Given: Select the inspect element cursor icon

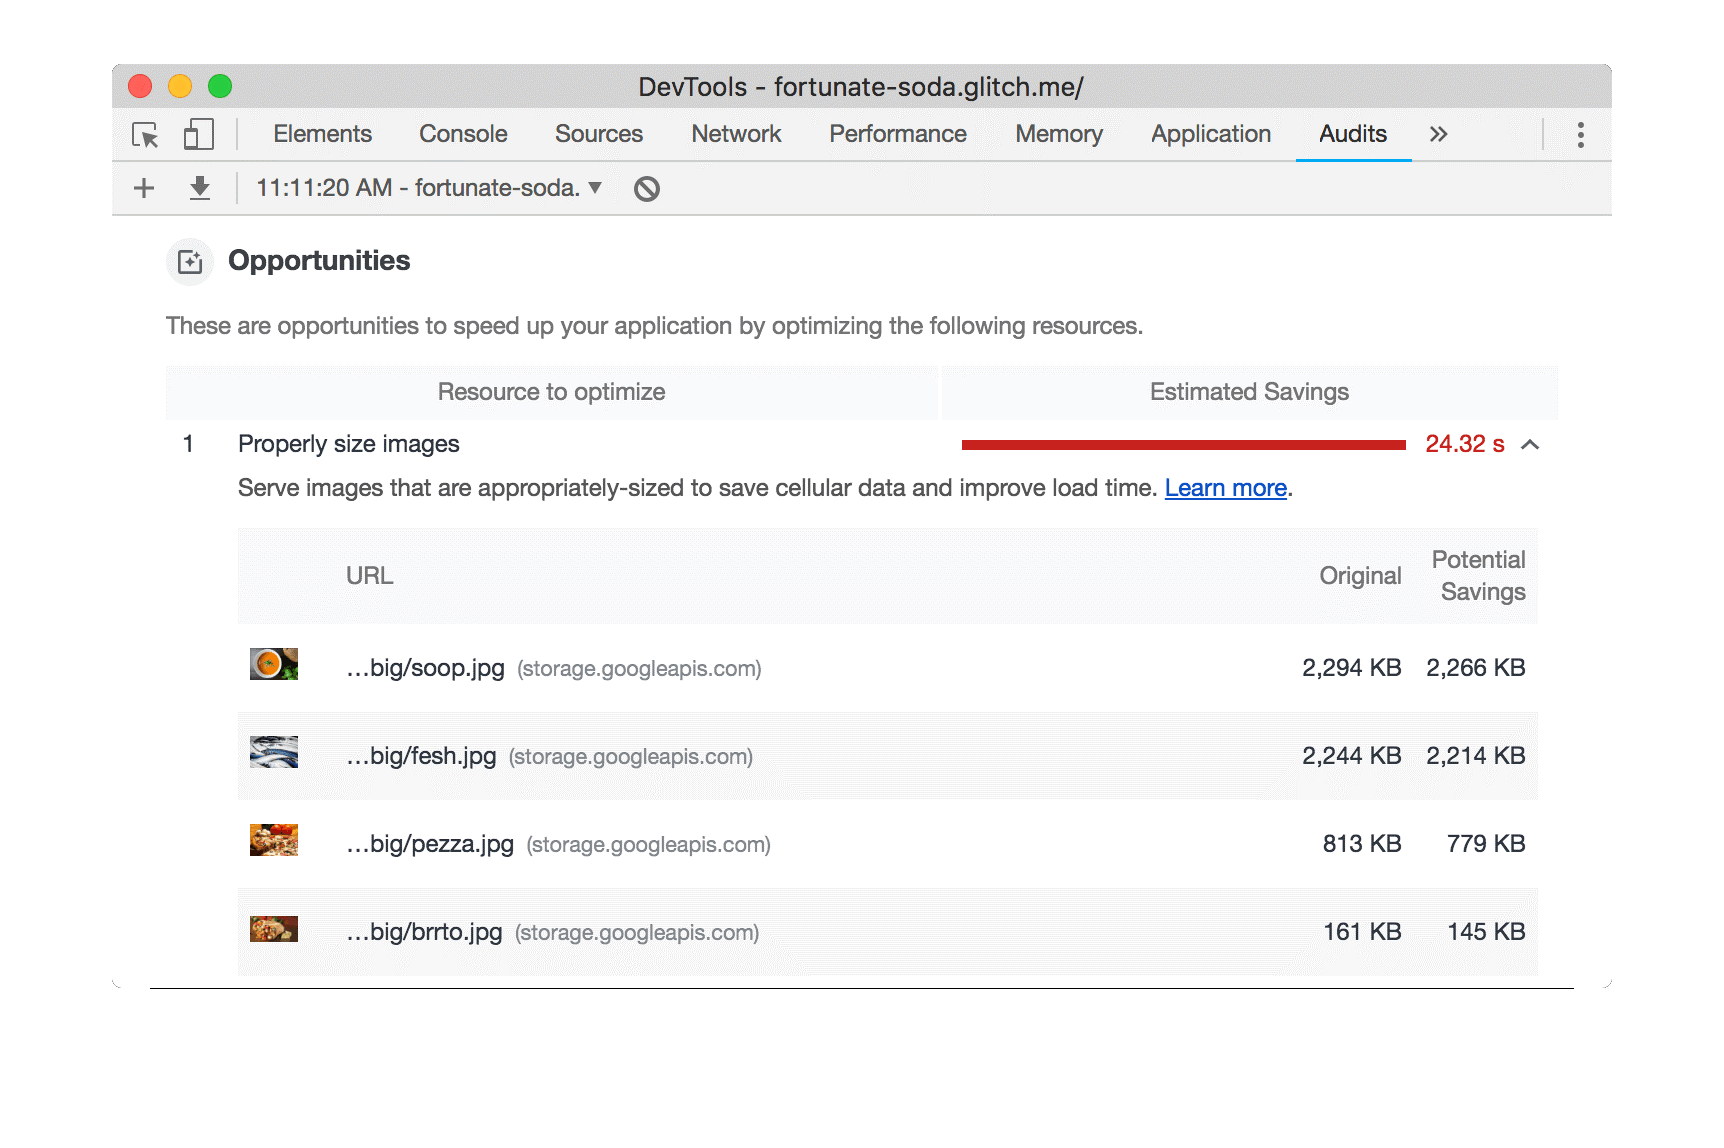Looking at the screenshot, I should pyautogui.click(x=144, y=134).
